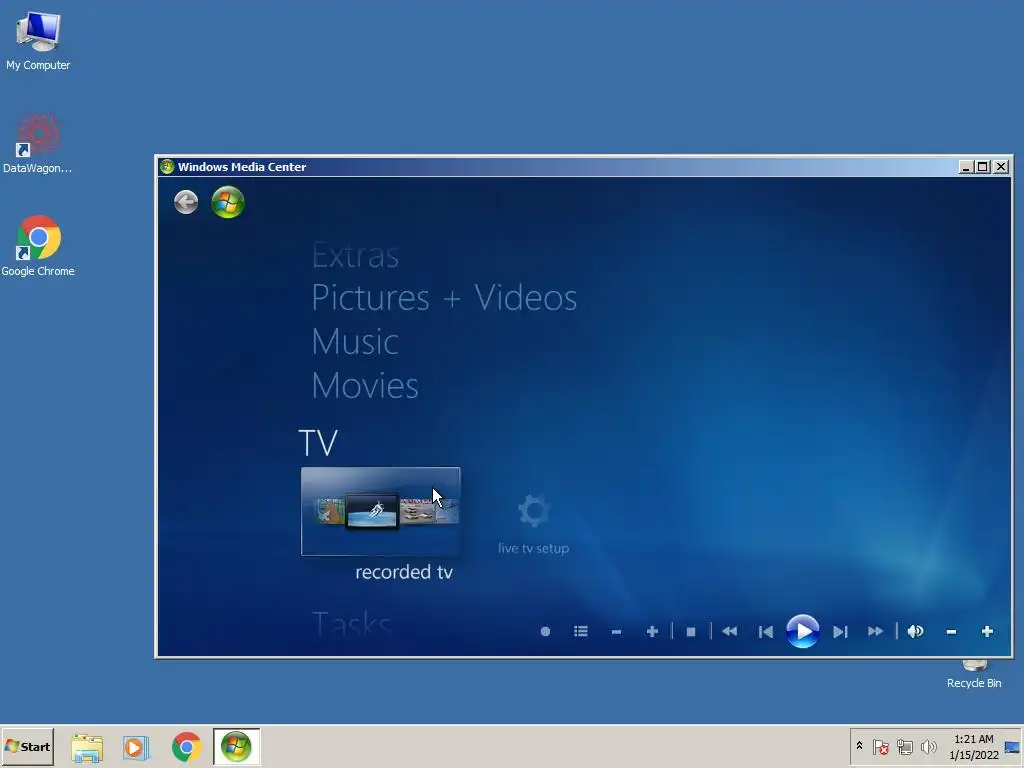
Task: Lower volume with the rightmost minus button
Action: tap(952, 632)
